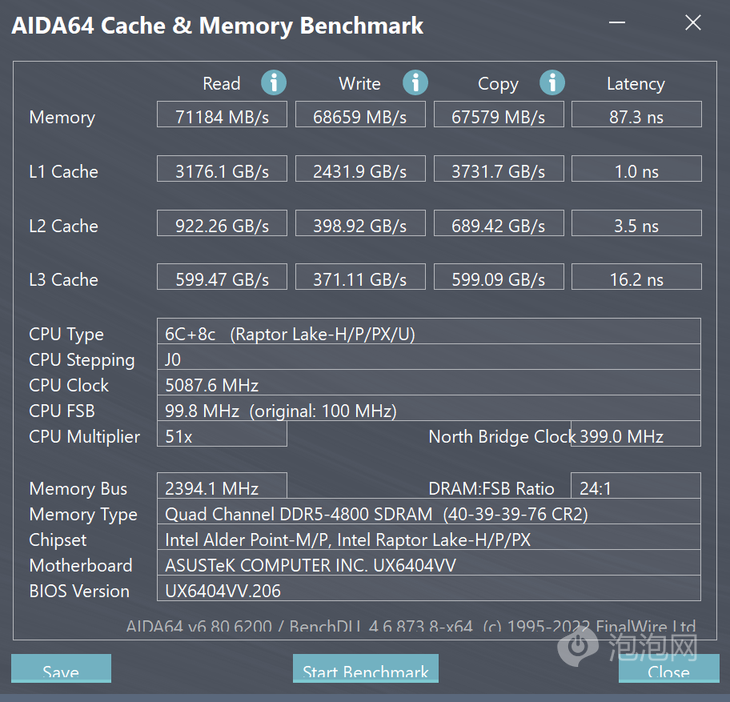730x702 pixels.
Task: Select the L3 Cache Latency field
Action: pyautogui.click(x=636, y=277)
